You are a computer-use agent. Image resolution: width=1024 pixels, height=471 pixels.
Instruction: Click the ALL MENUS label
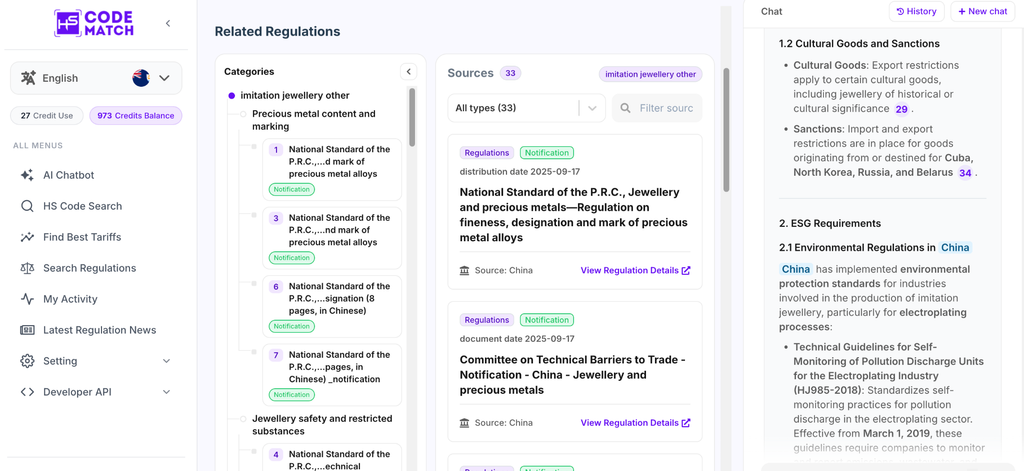click(x=38, y=146)
